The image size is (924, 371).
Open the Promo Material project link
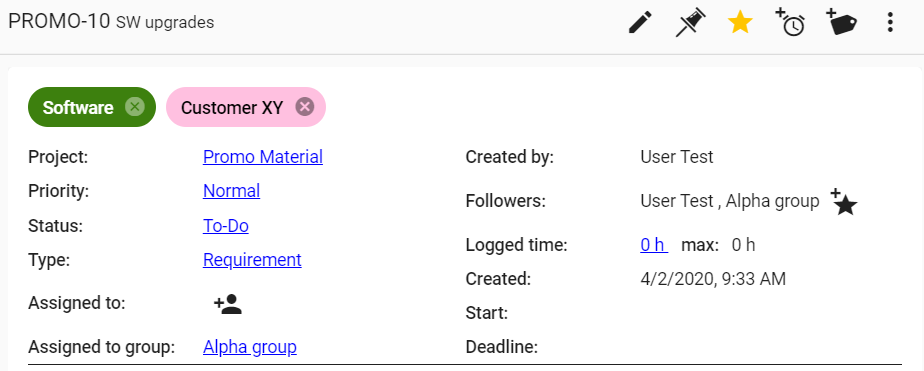click(263, 157)
